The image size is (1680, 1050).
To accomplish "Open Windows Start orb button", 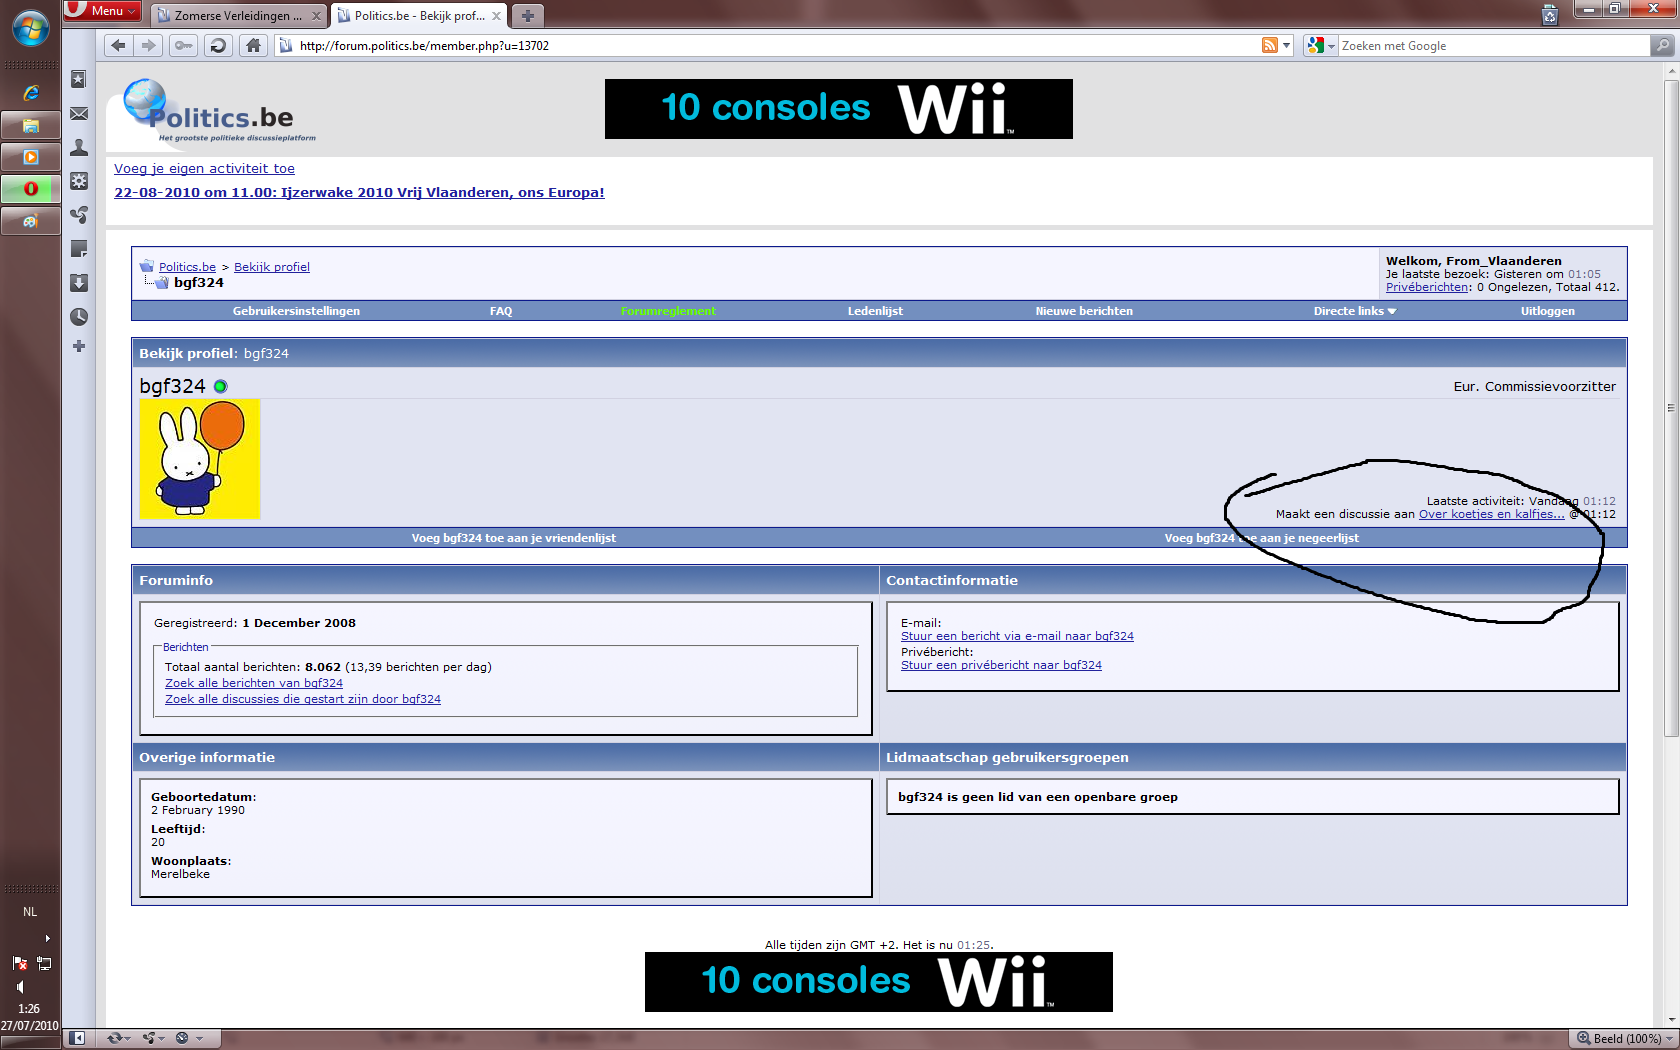I will (30, 28).
